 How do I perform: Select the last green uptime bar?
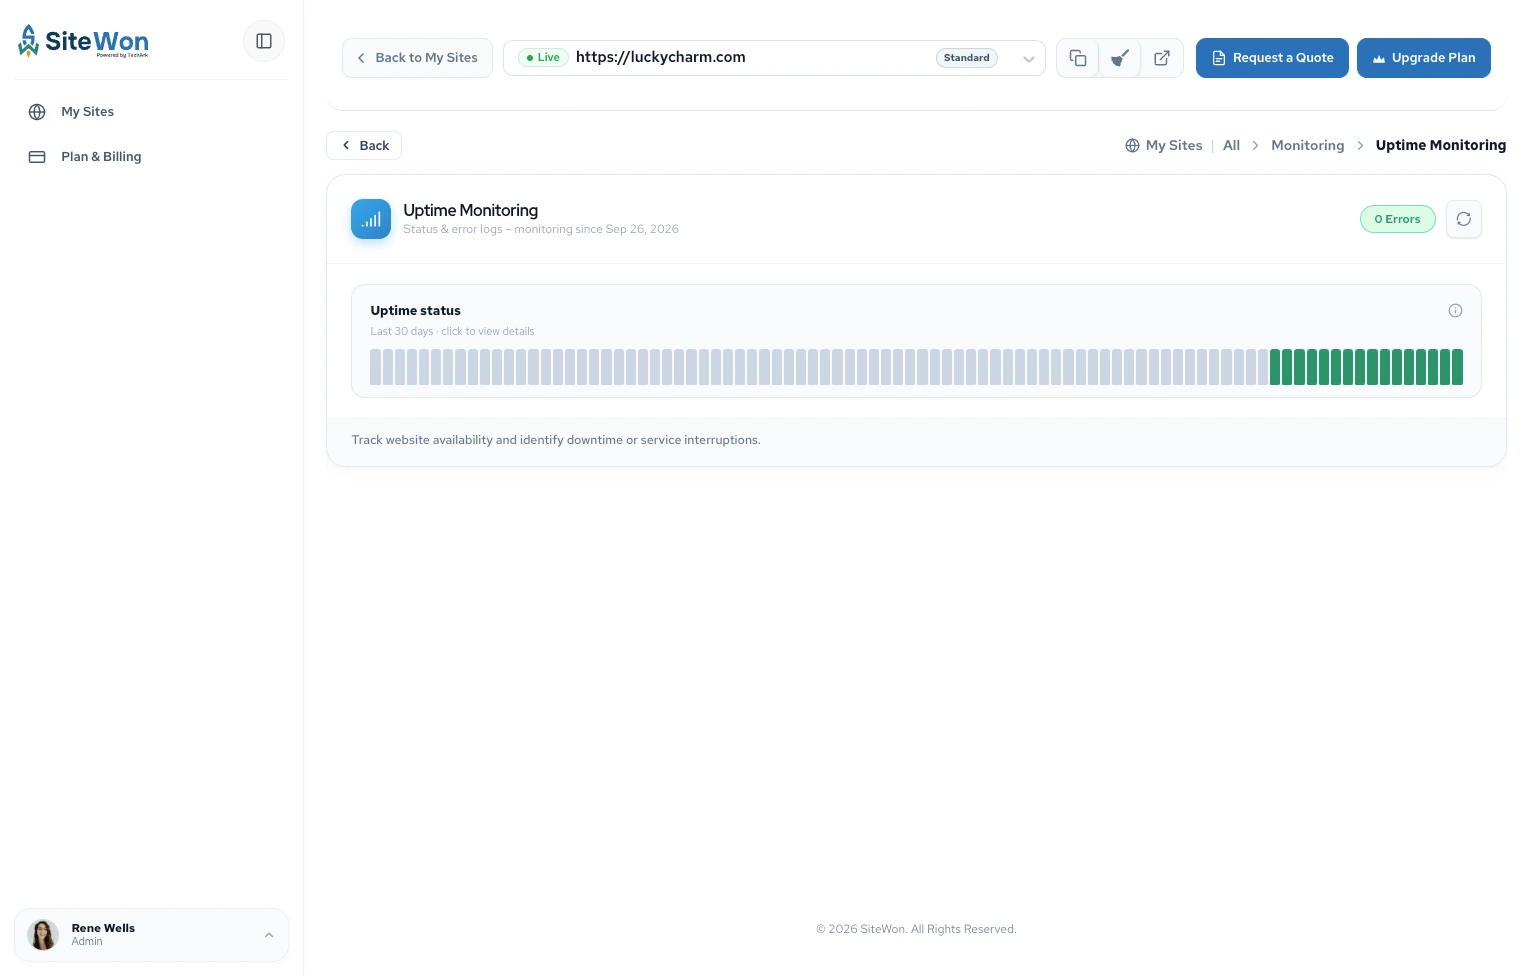click(1458, 367)
